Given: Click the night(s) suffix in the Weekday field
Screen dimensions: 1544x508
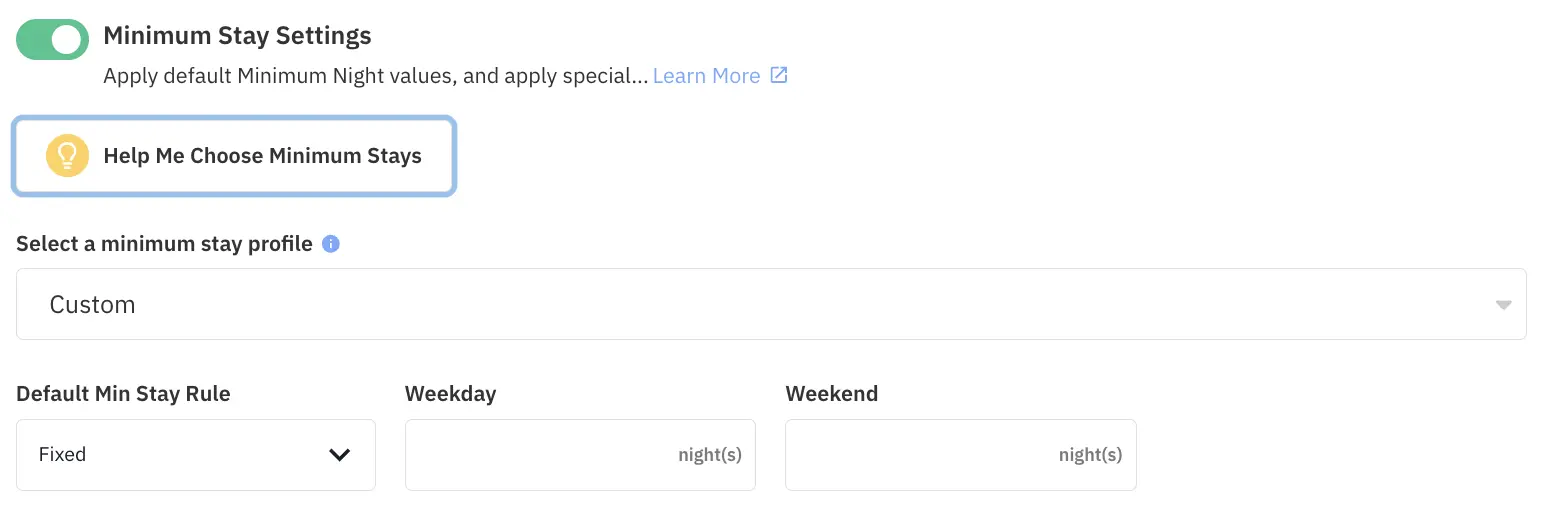Looking at the screenshot, I should [709, 455].
